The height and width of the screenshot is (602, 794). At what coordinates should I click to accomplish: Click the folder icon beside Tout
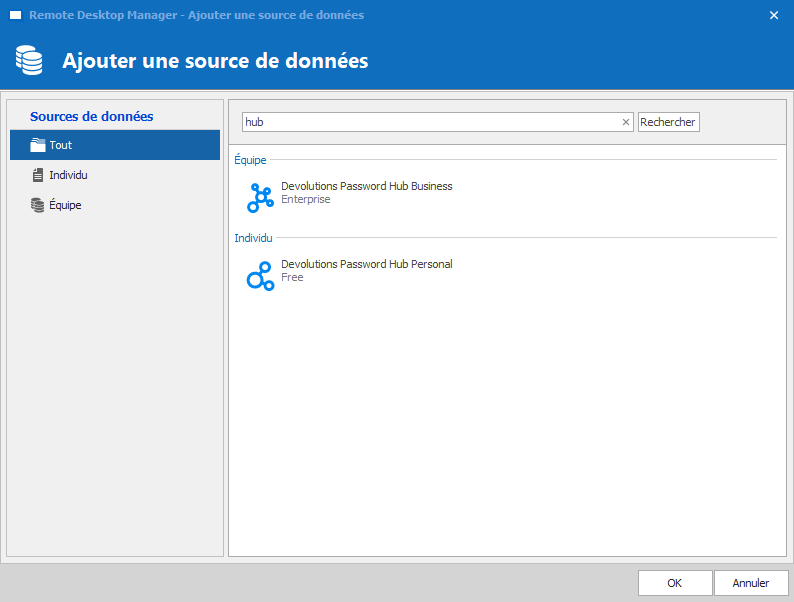(x=38, y=145)
